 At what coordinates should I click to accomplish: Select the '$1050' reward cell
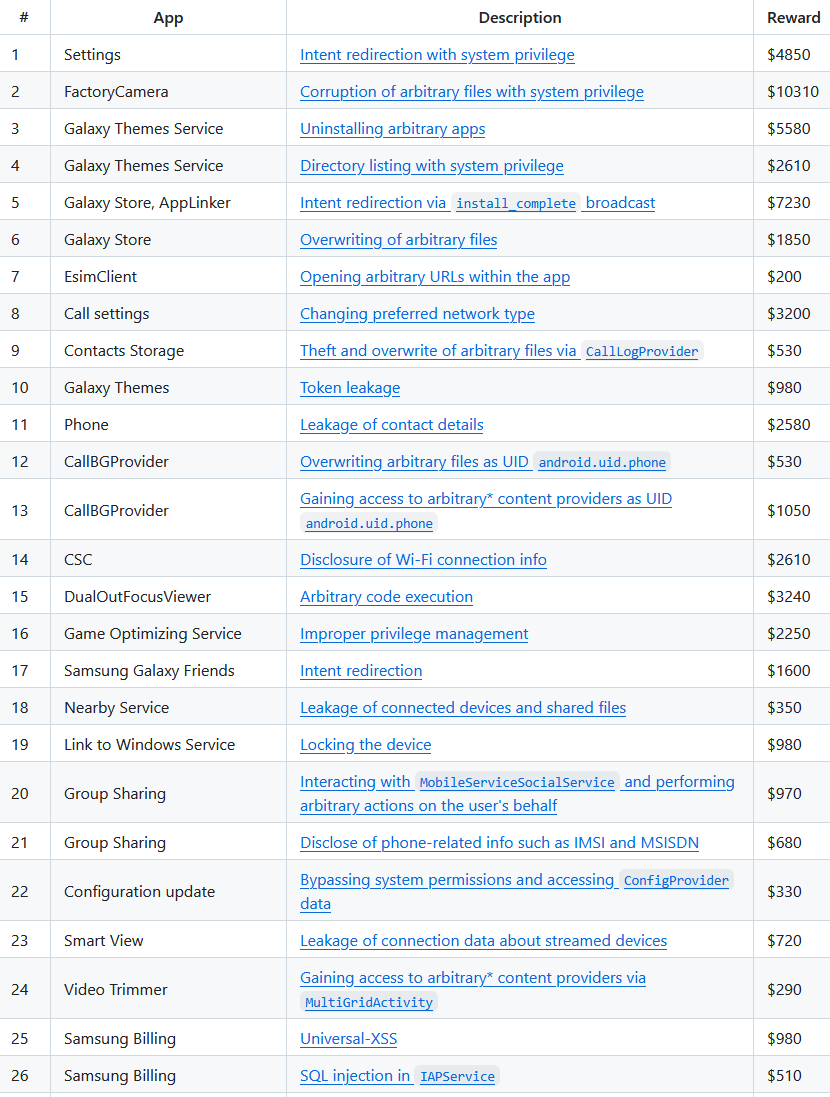[x=792, y=511]
